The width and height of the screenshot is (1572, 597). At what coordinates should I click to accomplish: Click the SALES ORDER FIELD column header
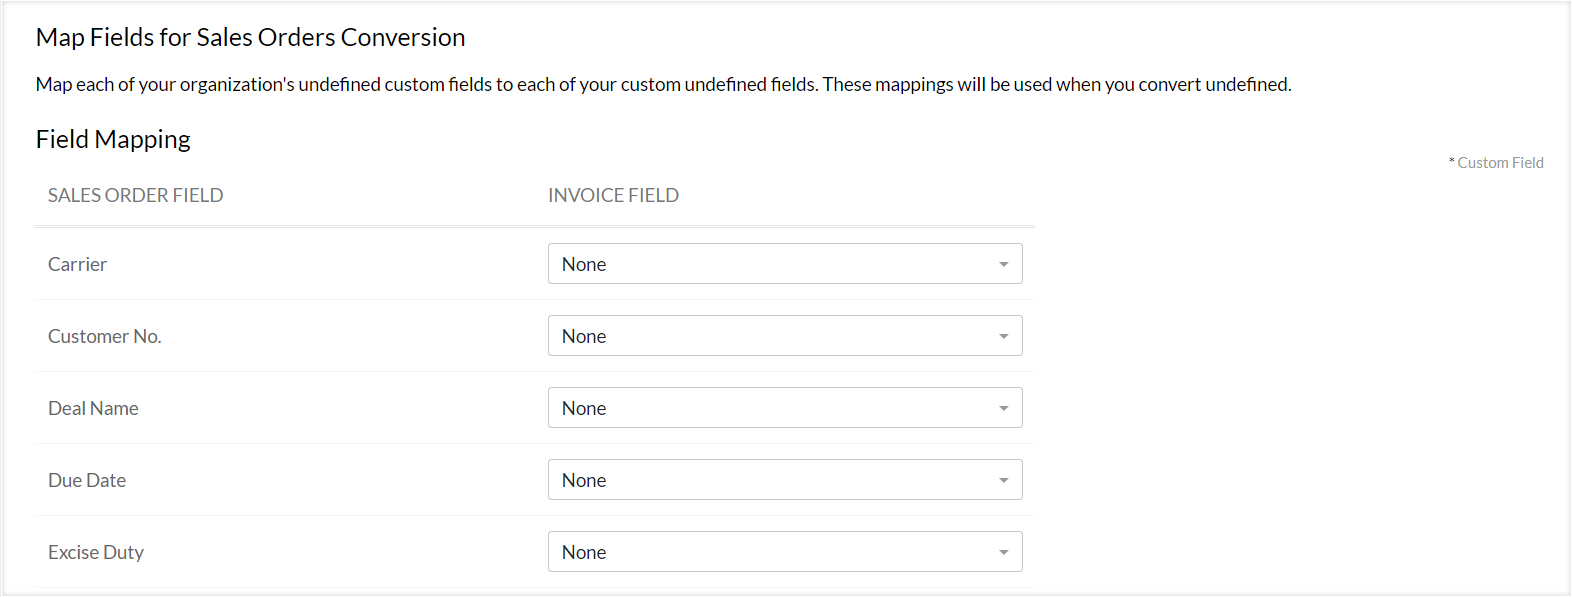tap(135, 195)
